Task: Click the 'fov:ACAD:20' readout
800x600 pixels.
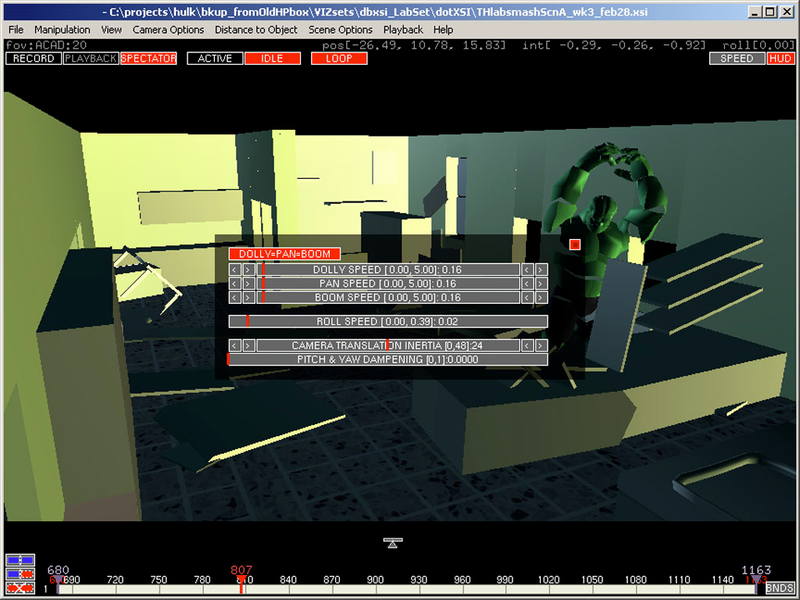Action: coord(46,45)
